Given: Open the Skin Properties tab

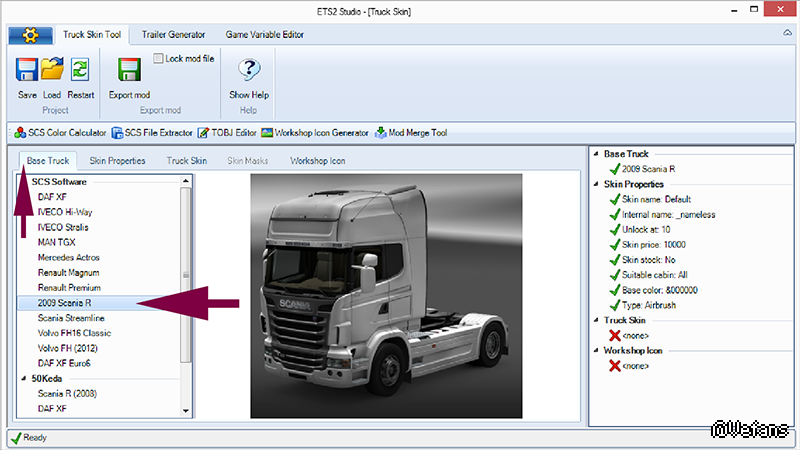Looking at the screenshot, I should tap(117, 161).
